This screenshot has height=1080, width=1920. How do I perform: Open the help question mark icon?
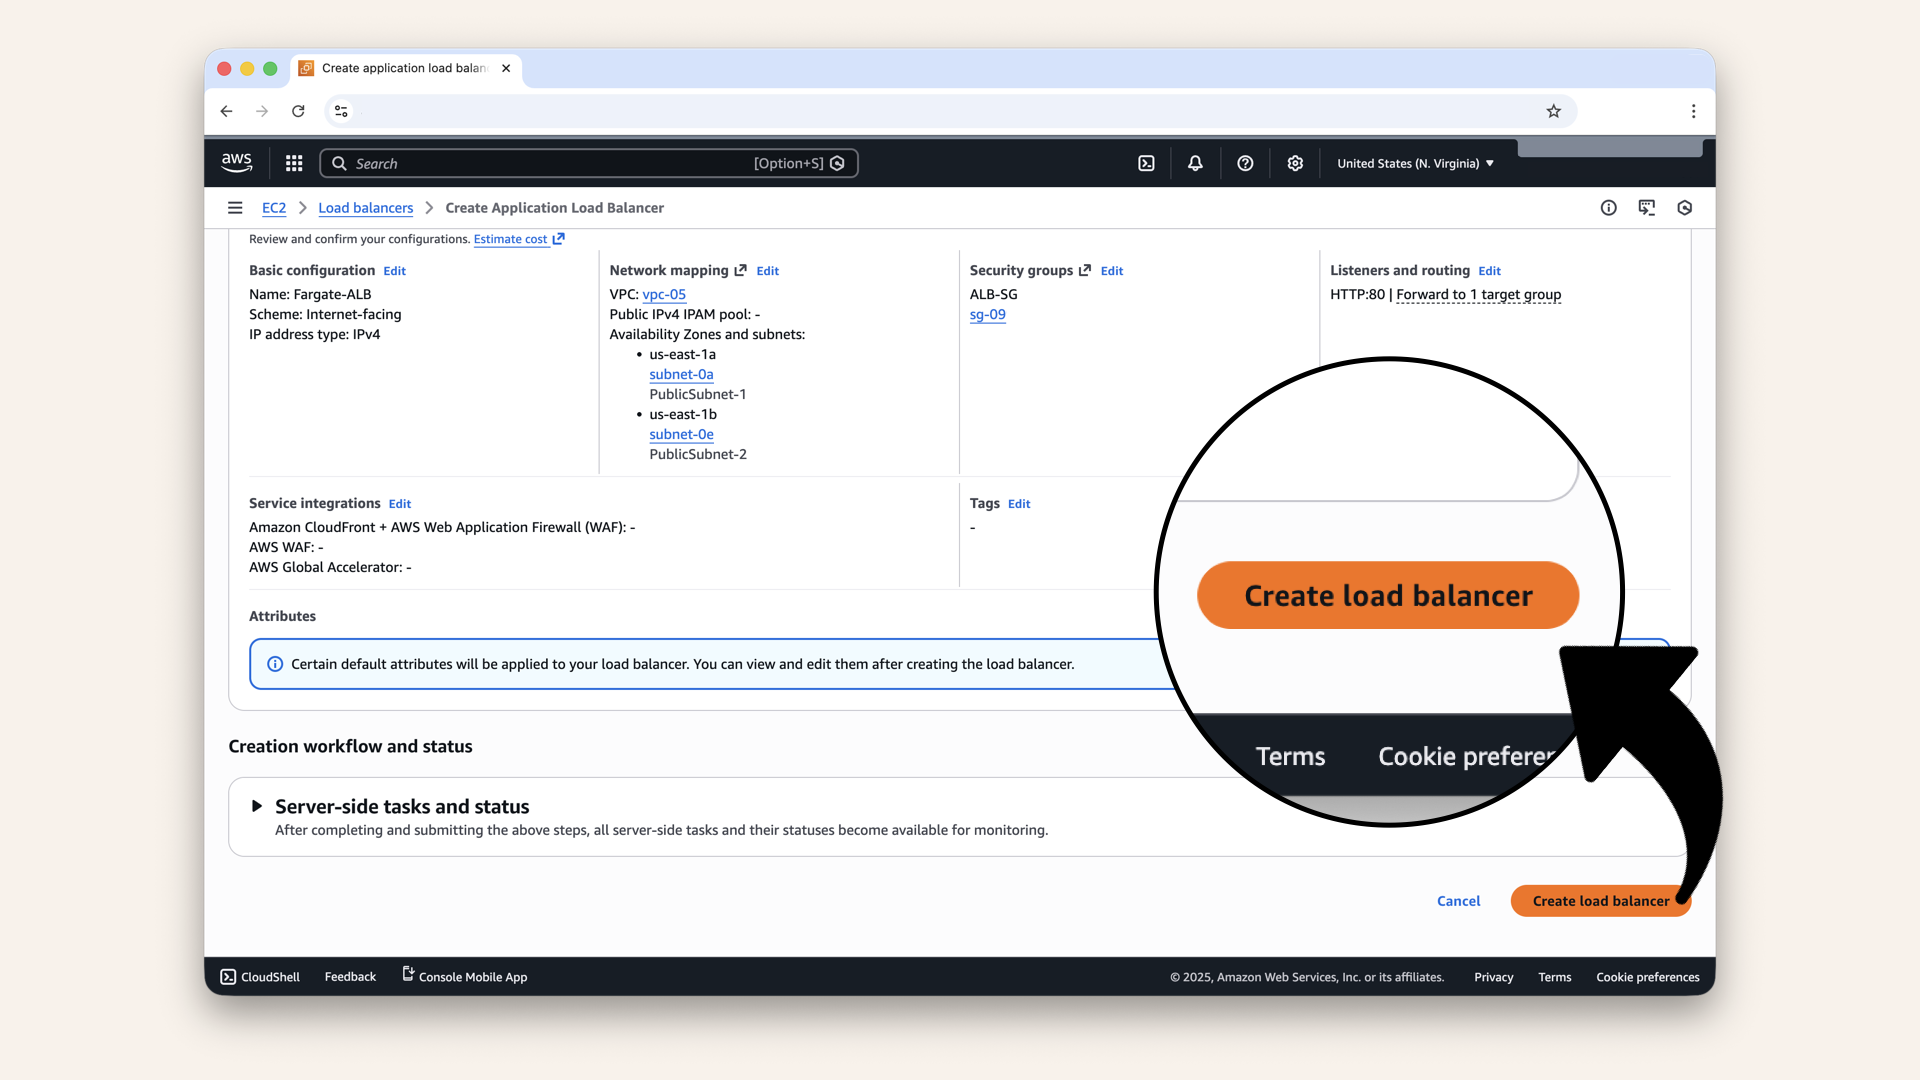[x=1245, y=163]
